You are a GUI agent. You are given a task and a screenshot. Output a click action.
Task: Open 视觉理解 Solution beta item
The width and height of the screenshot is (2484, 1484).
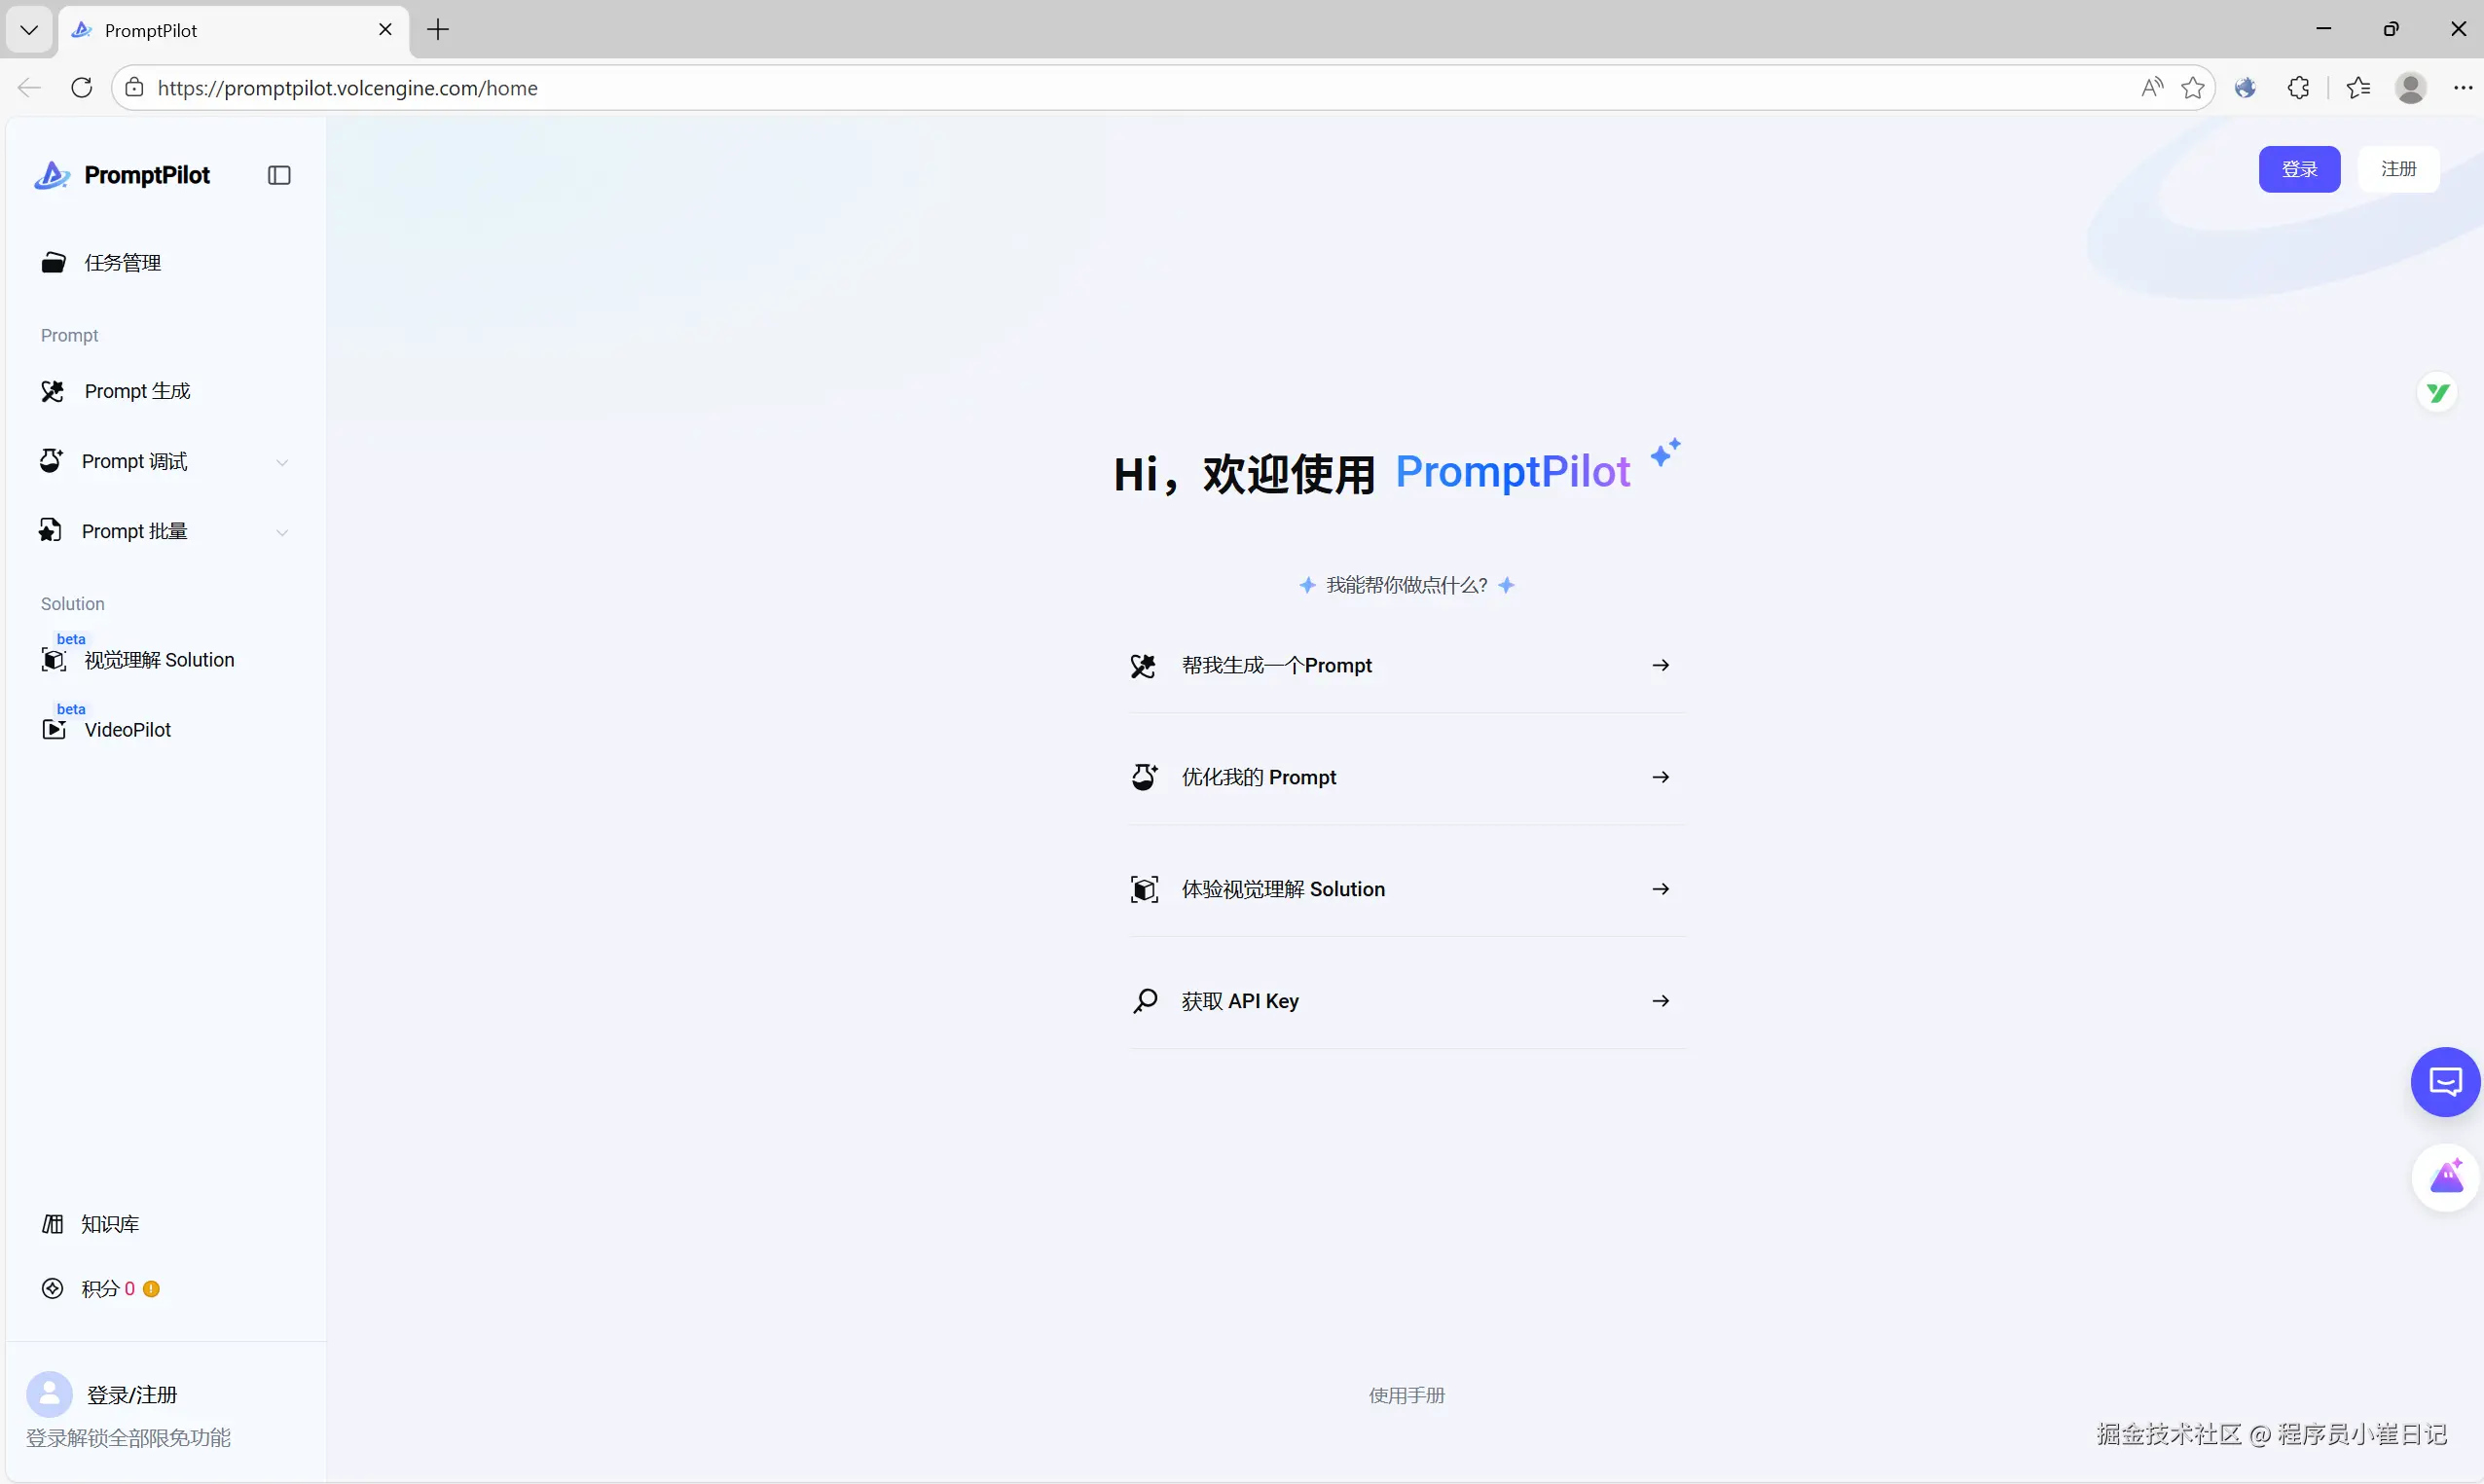(158, 660)
